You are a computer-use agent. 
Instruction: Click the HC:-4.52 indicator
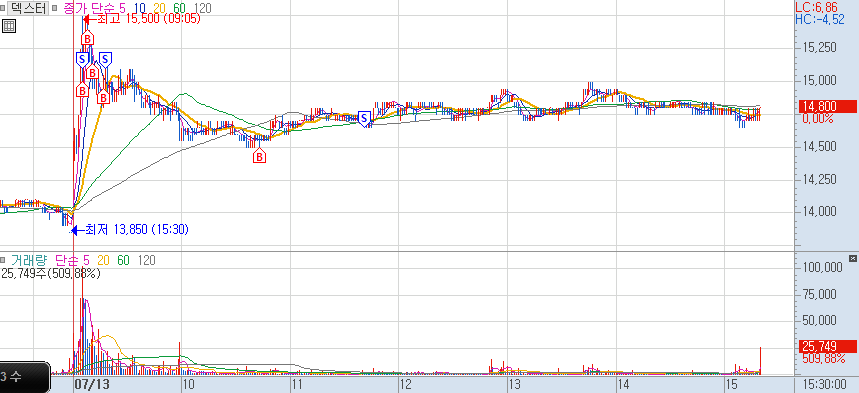[x=820, y=19]
